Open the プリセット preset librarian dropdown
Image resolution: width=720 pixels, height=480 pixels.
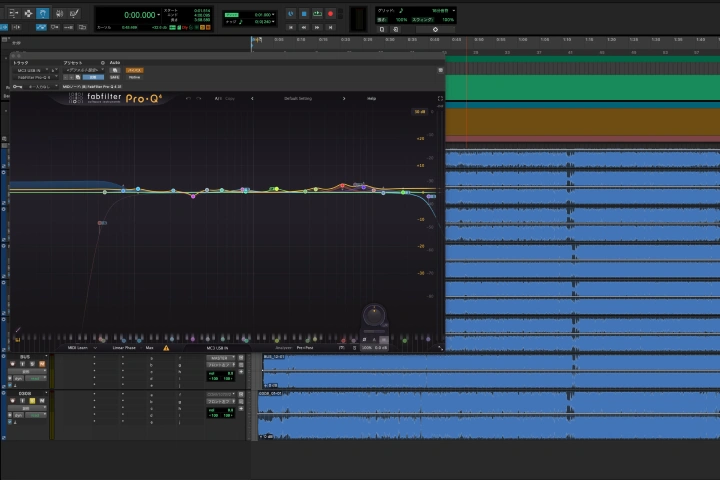tap(84, 70)
